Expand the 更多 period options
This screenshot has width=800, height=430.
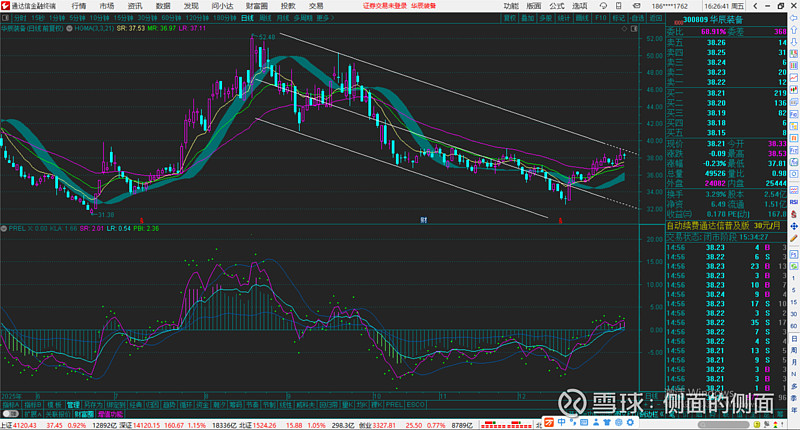[325, 18]
